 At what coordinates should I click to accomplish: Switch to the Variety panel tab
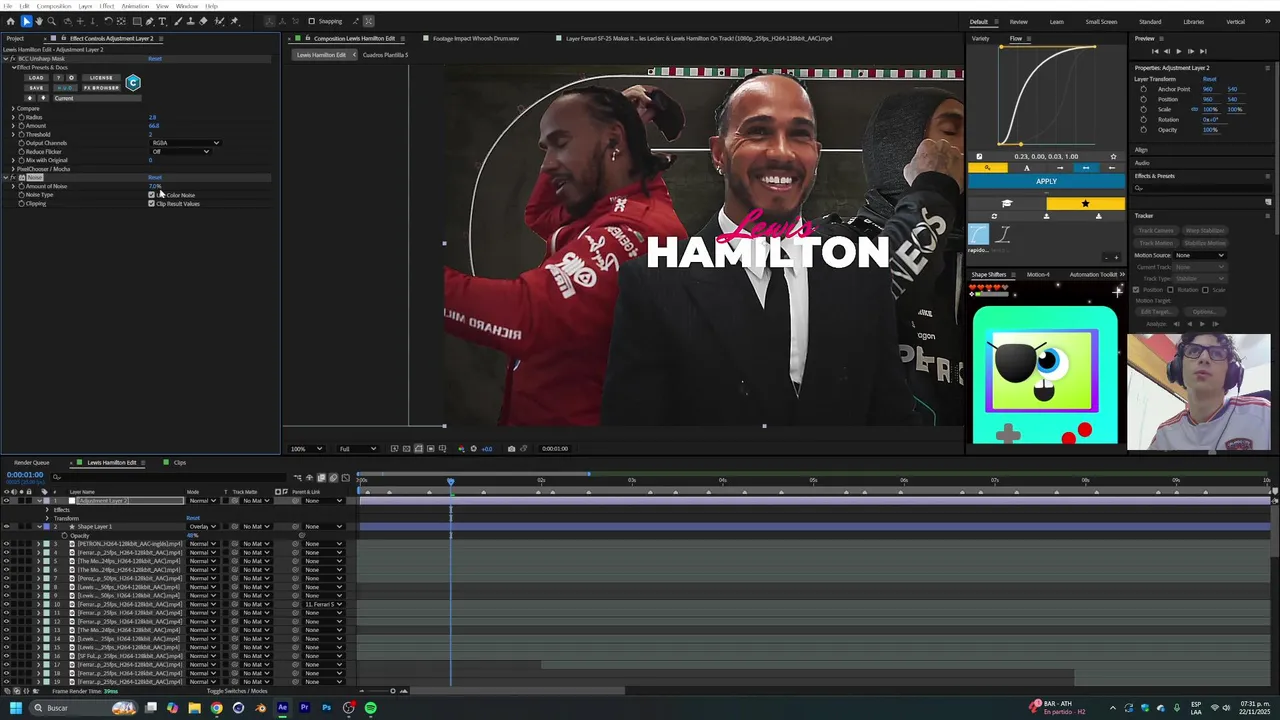click(x=981, y=39)
